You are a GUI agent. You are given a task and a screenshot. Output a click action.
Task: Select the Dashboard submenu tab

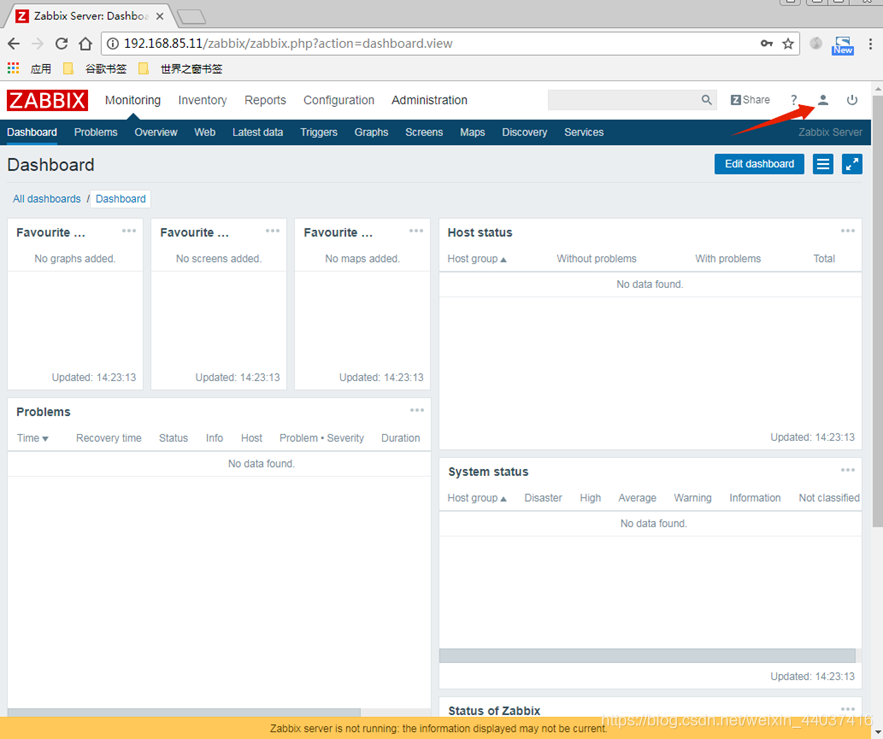click(x=32, y=132)
